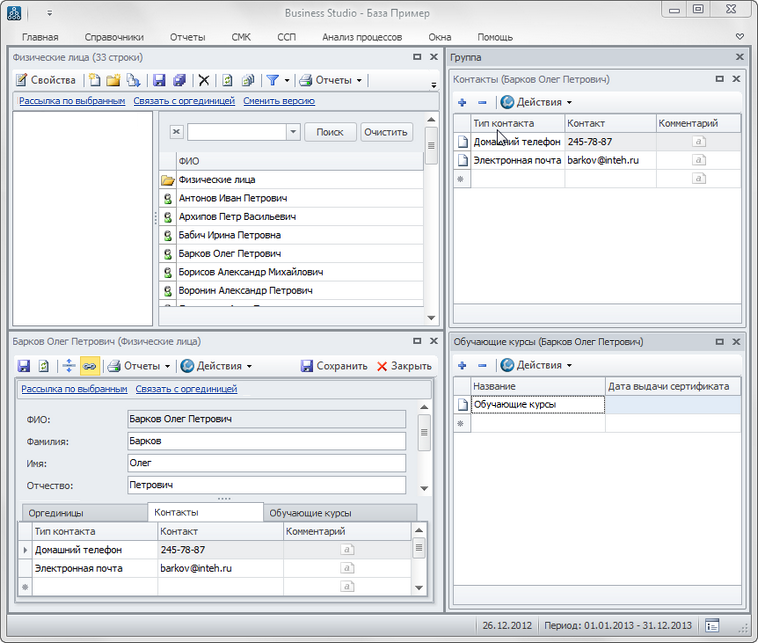Add a contact with the plus icon in Контакты panel
This screenshot has width=758, height=643.
tap(462, 102)
